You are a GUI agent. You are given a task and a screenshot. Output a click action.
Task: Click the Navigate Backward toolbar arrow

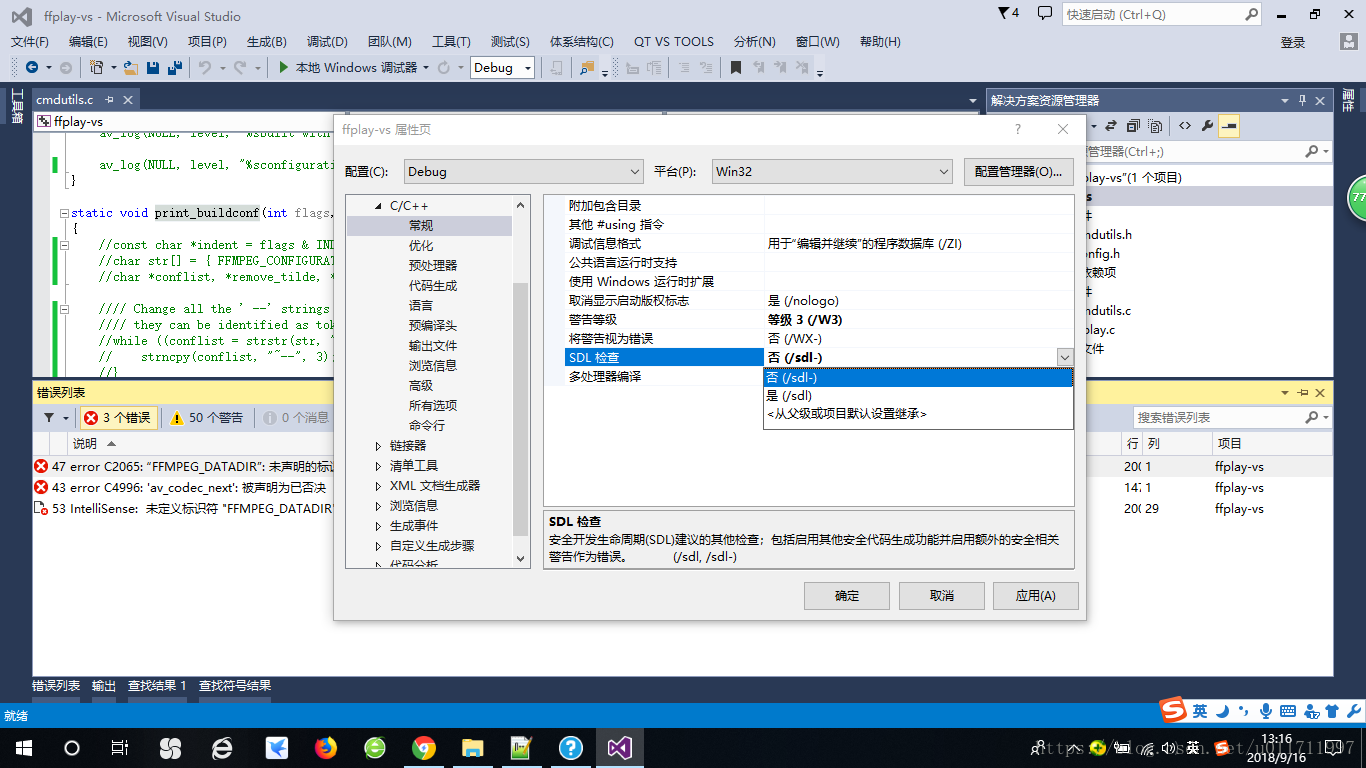tap(32, 67)
